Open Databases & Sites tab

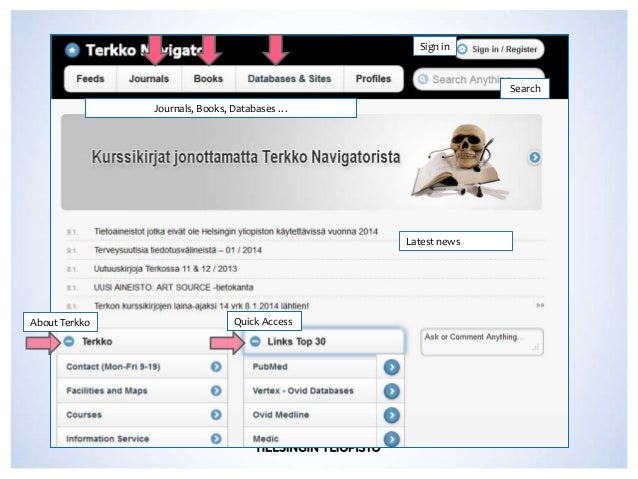pyautogui.click(x=289, y=79)
